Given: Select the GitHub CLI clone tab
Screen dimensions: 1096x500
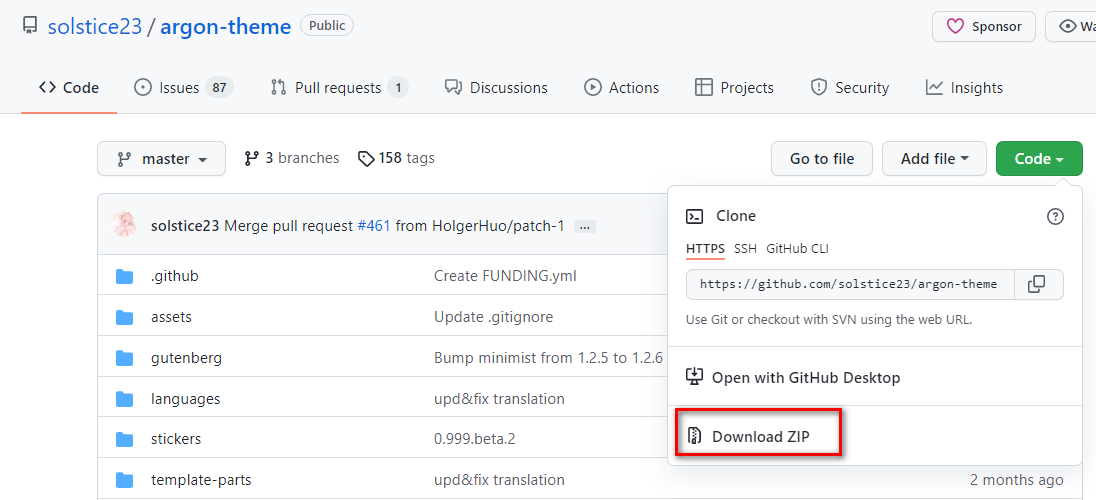Looking at the screenshot, I should coord(798,248).
